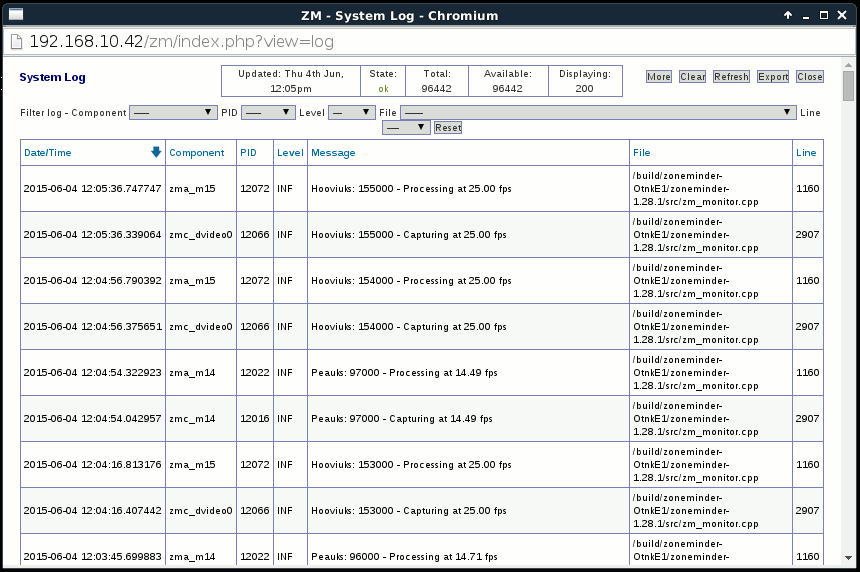Sort the log by Message column header
The height and width of the screenshot is (572, 860).
coord(333,153)
